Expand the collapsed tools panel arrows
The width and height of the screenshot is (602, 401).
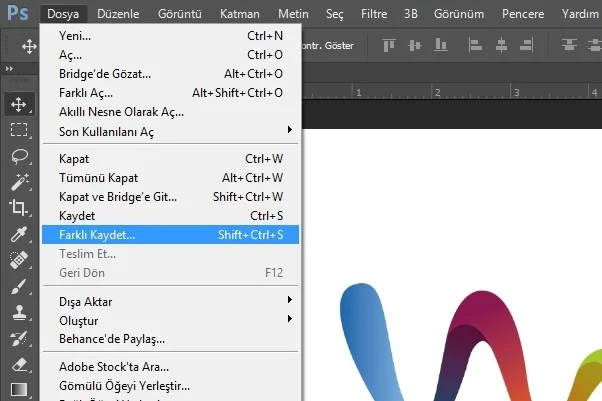click(9, 69)
